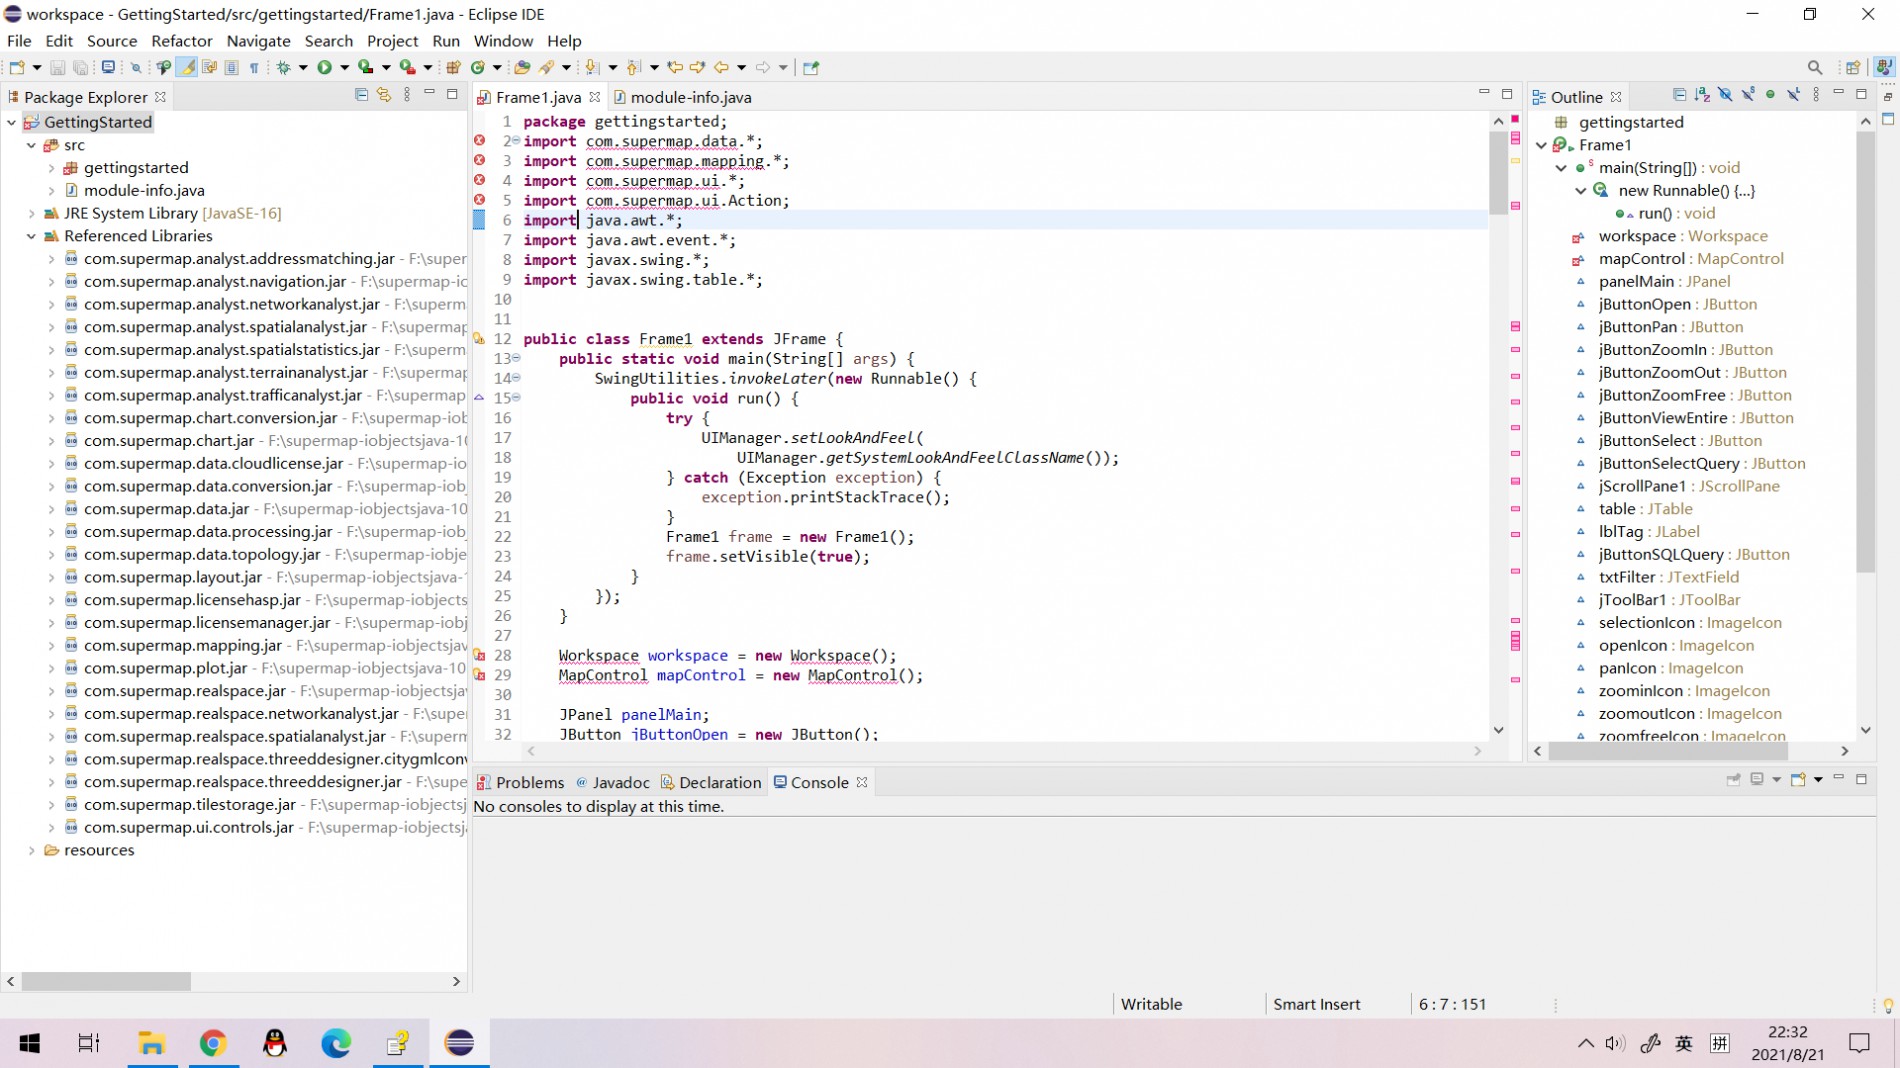Click the Open Perspective icon
The width and height of the screenshot is (1900, 1068).
(x=1853, y=68)
